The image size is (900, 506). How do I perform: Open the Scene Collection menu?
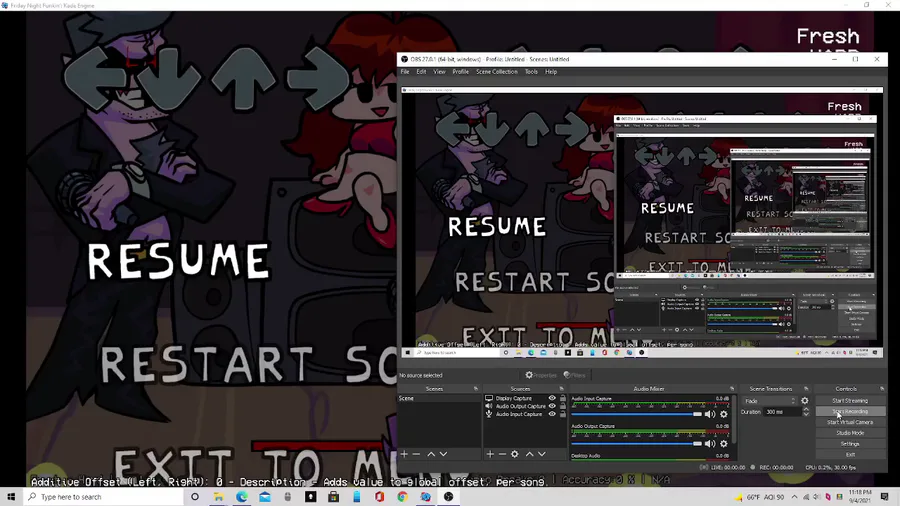point(496,72)
